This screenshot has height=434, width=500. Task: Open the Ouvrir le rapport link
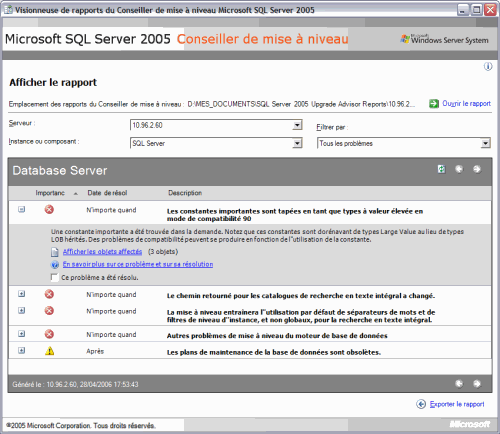pos(466,104)
